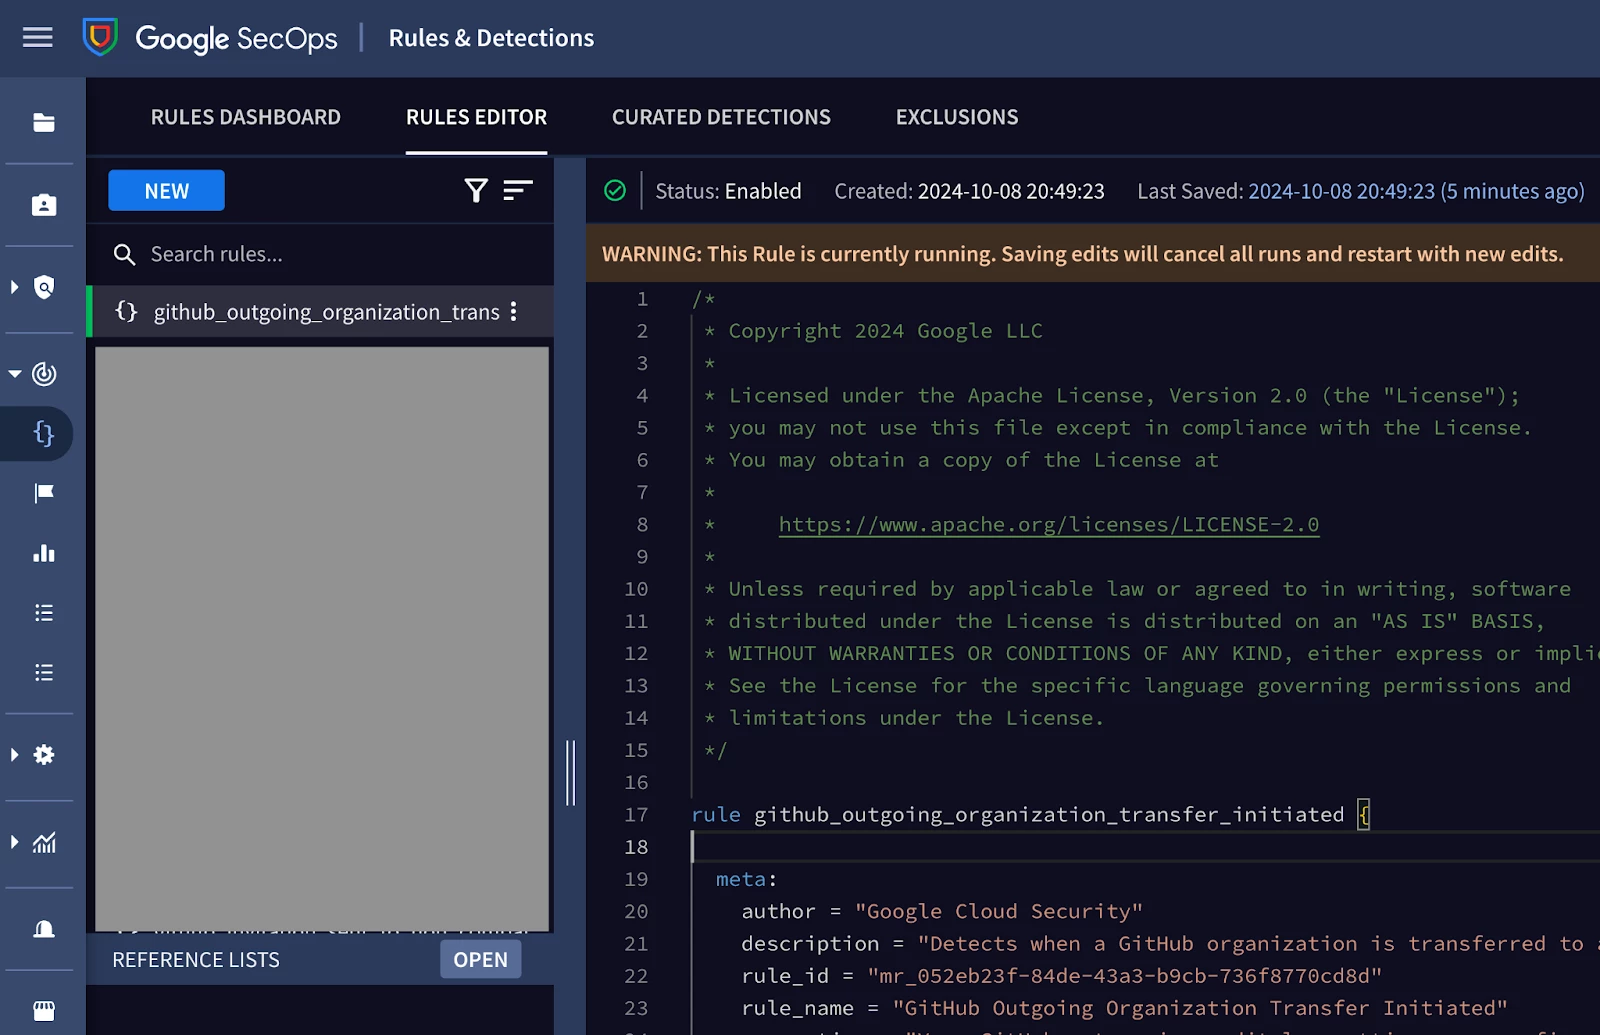
Task: Open the settings gear icon in sidebar
Action: pos(44,755)
